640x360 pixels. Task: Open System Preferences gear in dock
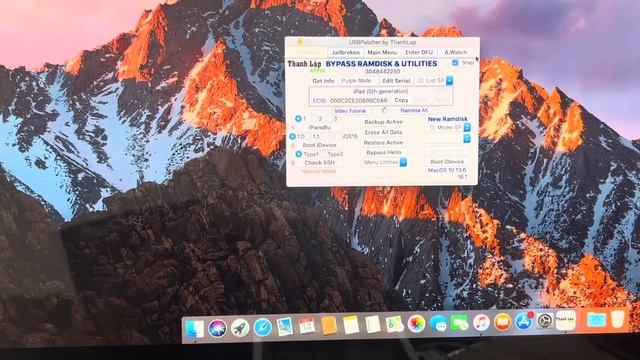[x=544, y=321]
